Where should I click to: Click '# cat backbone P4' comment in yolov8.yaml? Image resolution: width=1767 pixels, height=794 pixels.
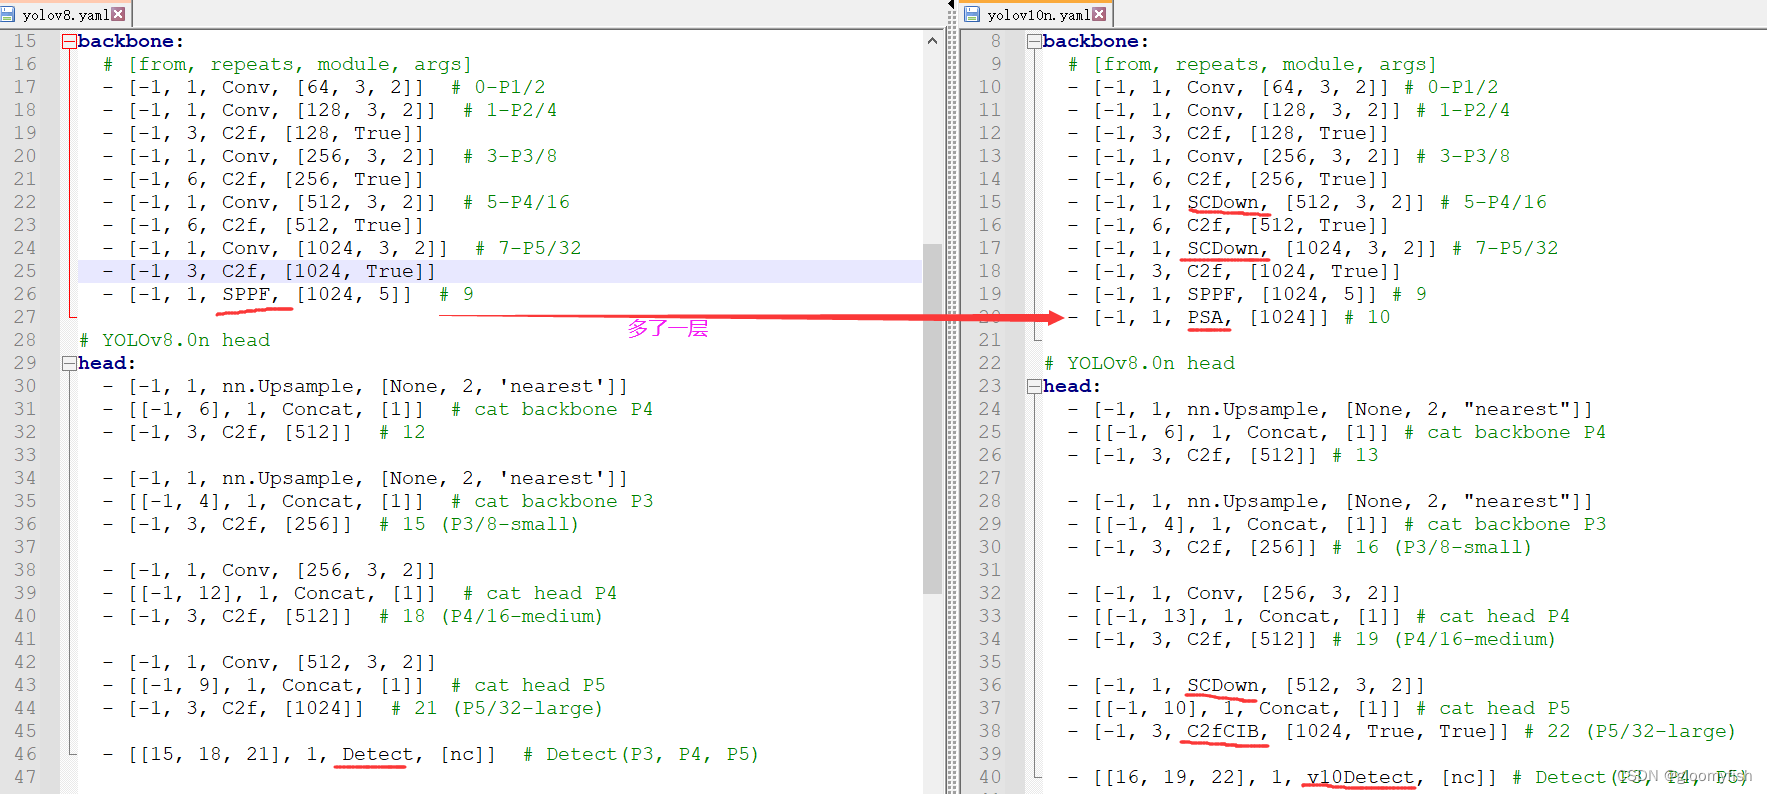(x=552, y=409)
